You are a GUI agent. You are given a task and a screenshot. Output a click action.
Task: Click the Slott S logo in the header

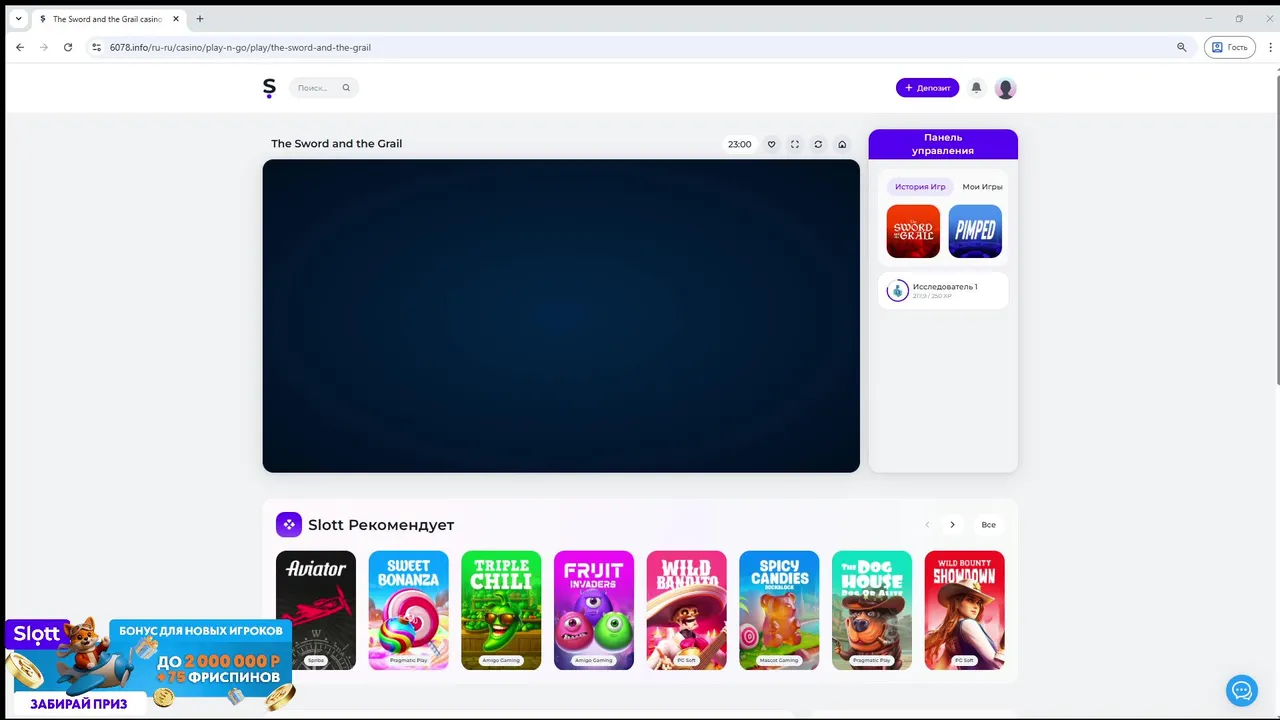click(269, 88)
